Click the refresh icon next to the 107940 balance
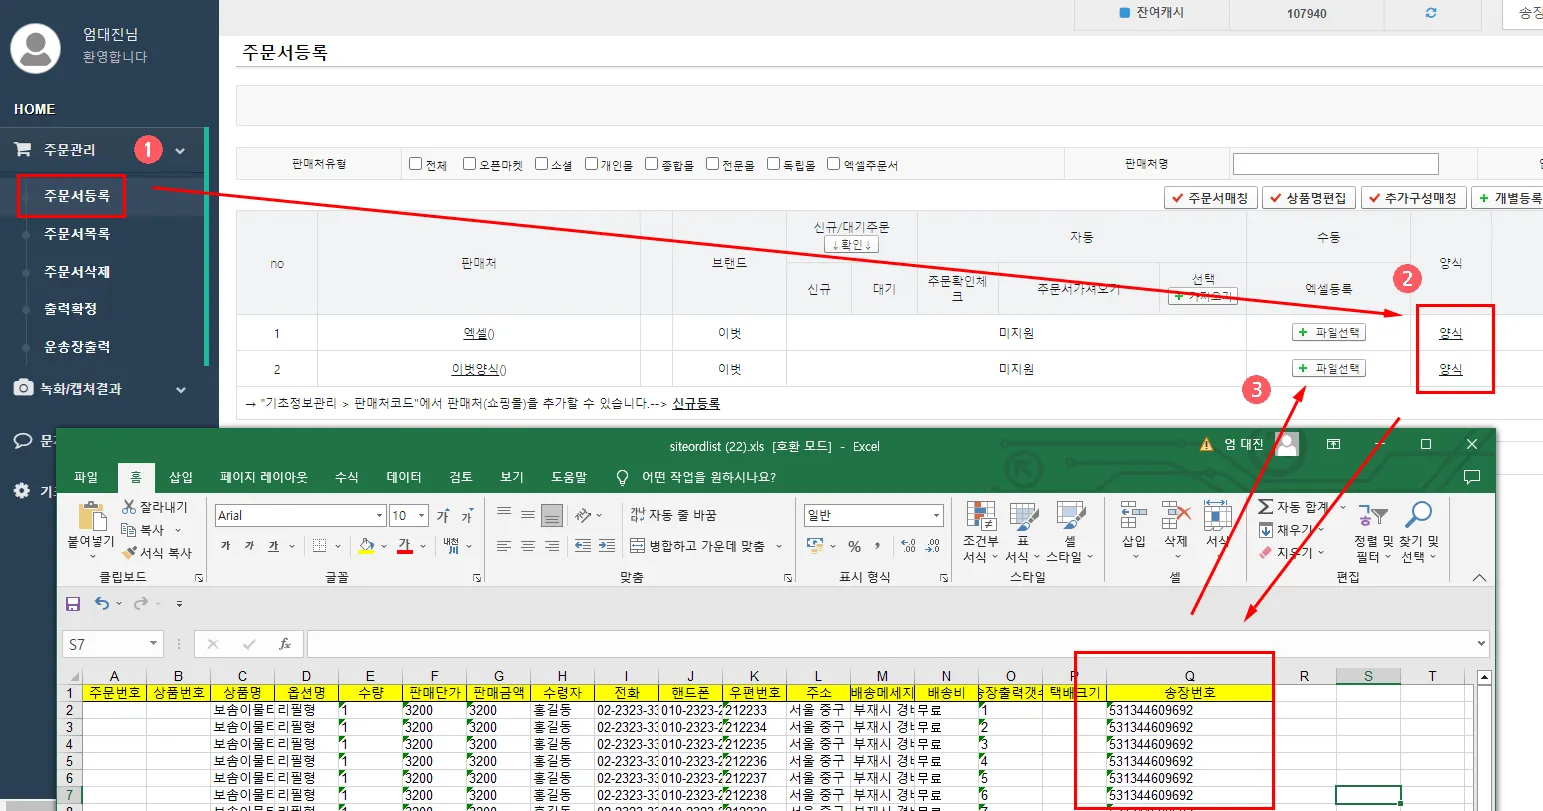This screenshot has width=1543, height=811. (1431, 13)
